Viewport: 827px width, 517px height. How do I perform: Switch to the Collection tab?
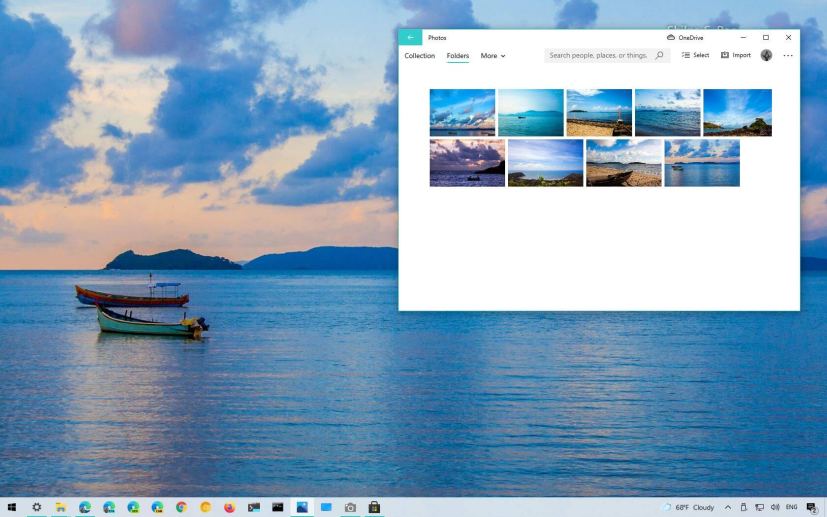point(420,56)
